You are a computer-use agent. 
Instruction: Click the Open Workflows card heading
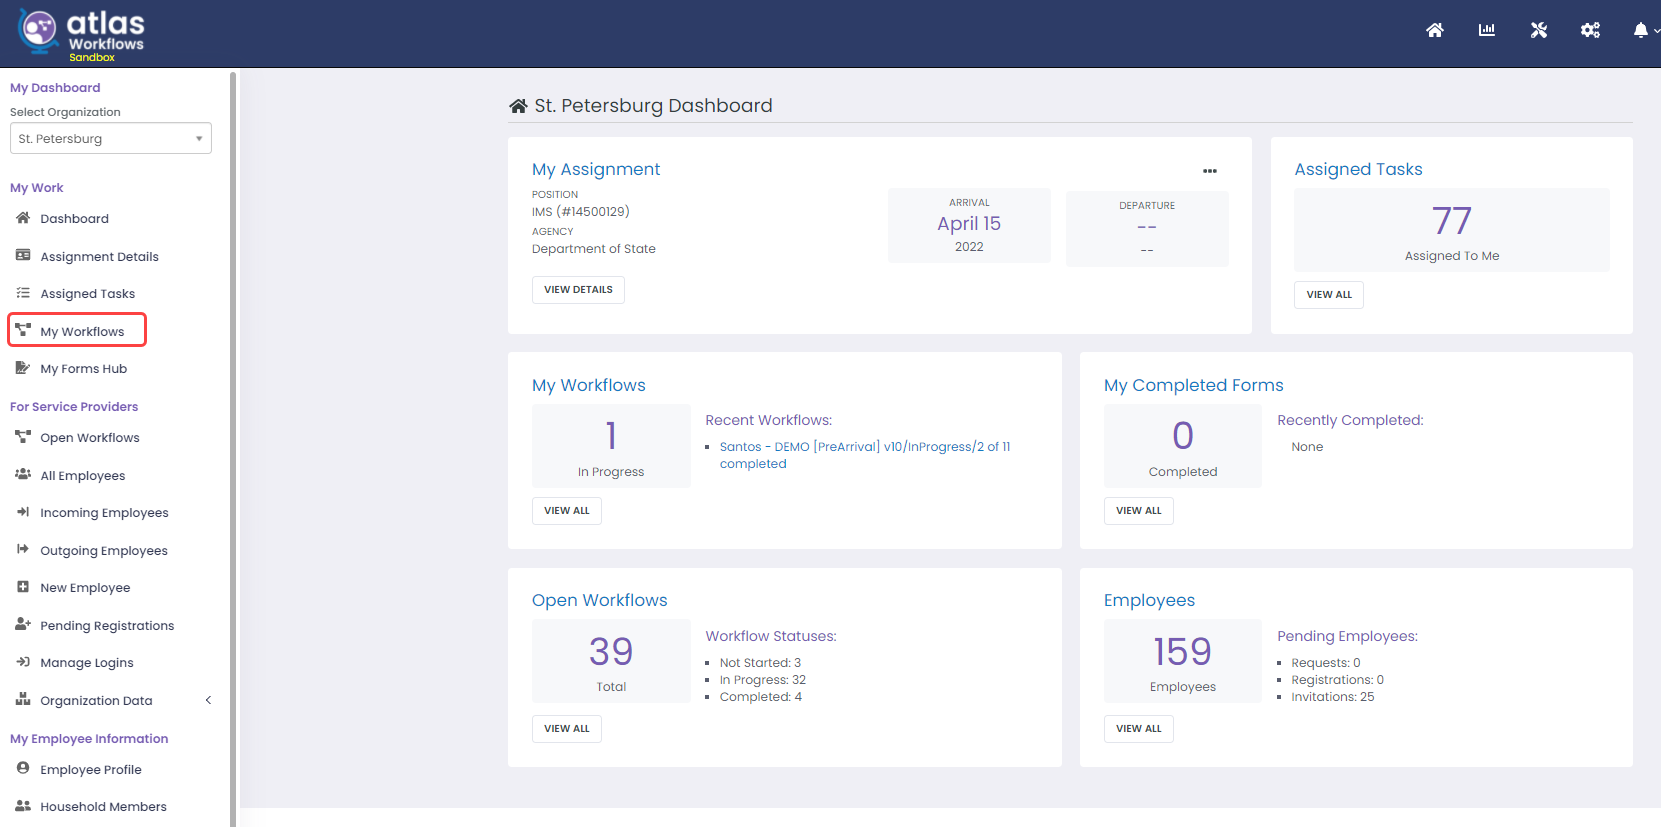click(599, 600)
